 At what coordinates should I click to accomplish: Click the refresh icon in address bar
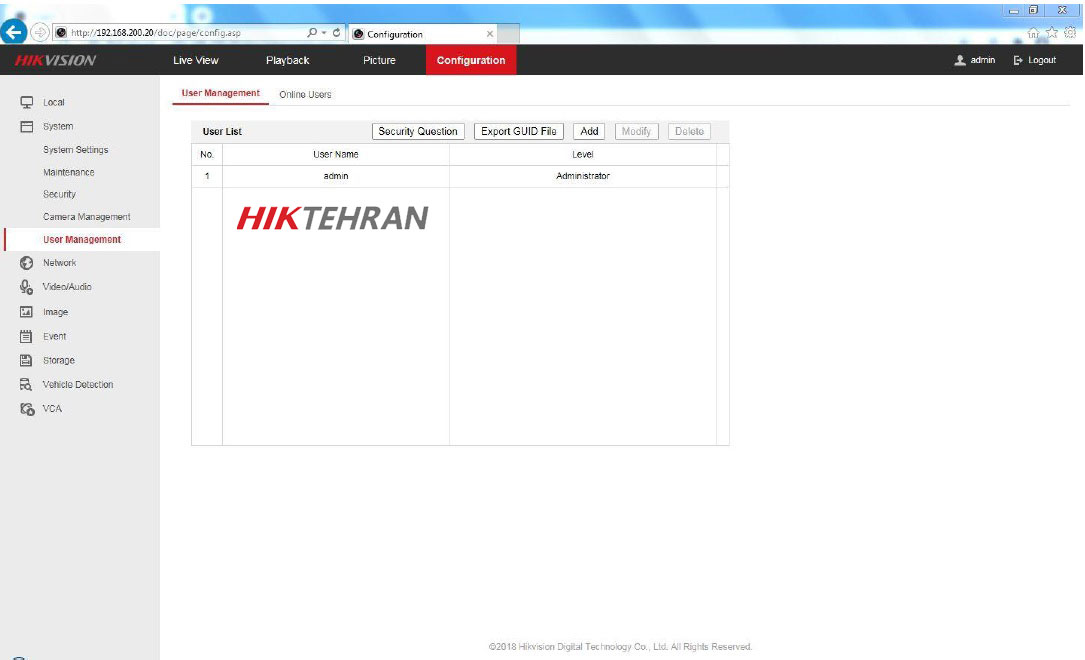(336, 33)
